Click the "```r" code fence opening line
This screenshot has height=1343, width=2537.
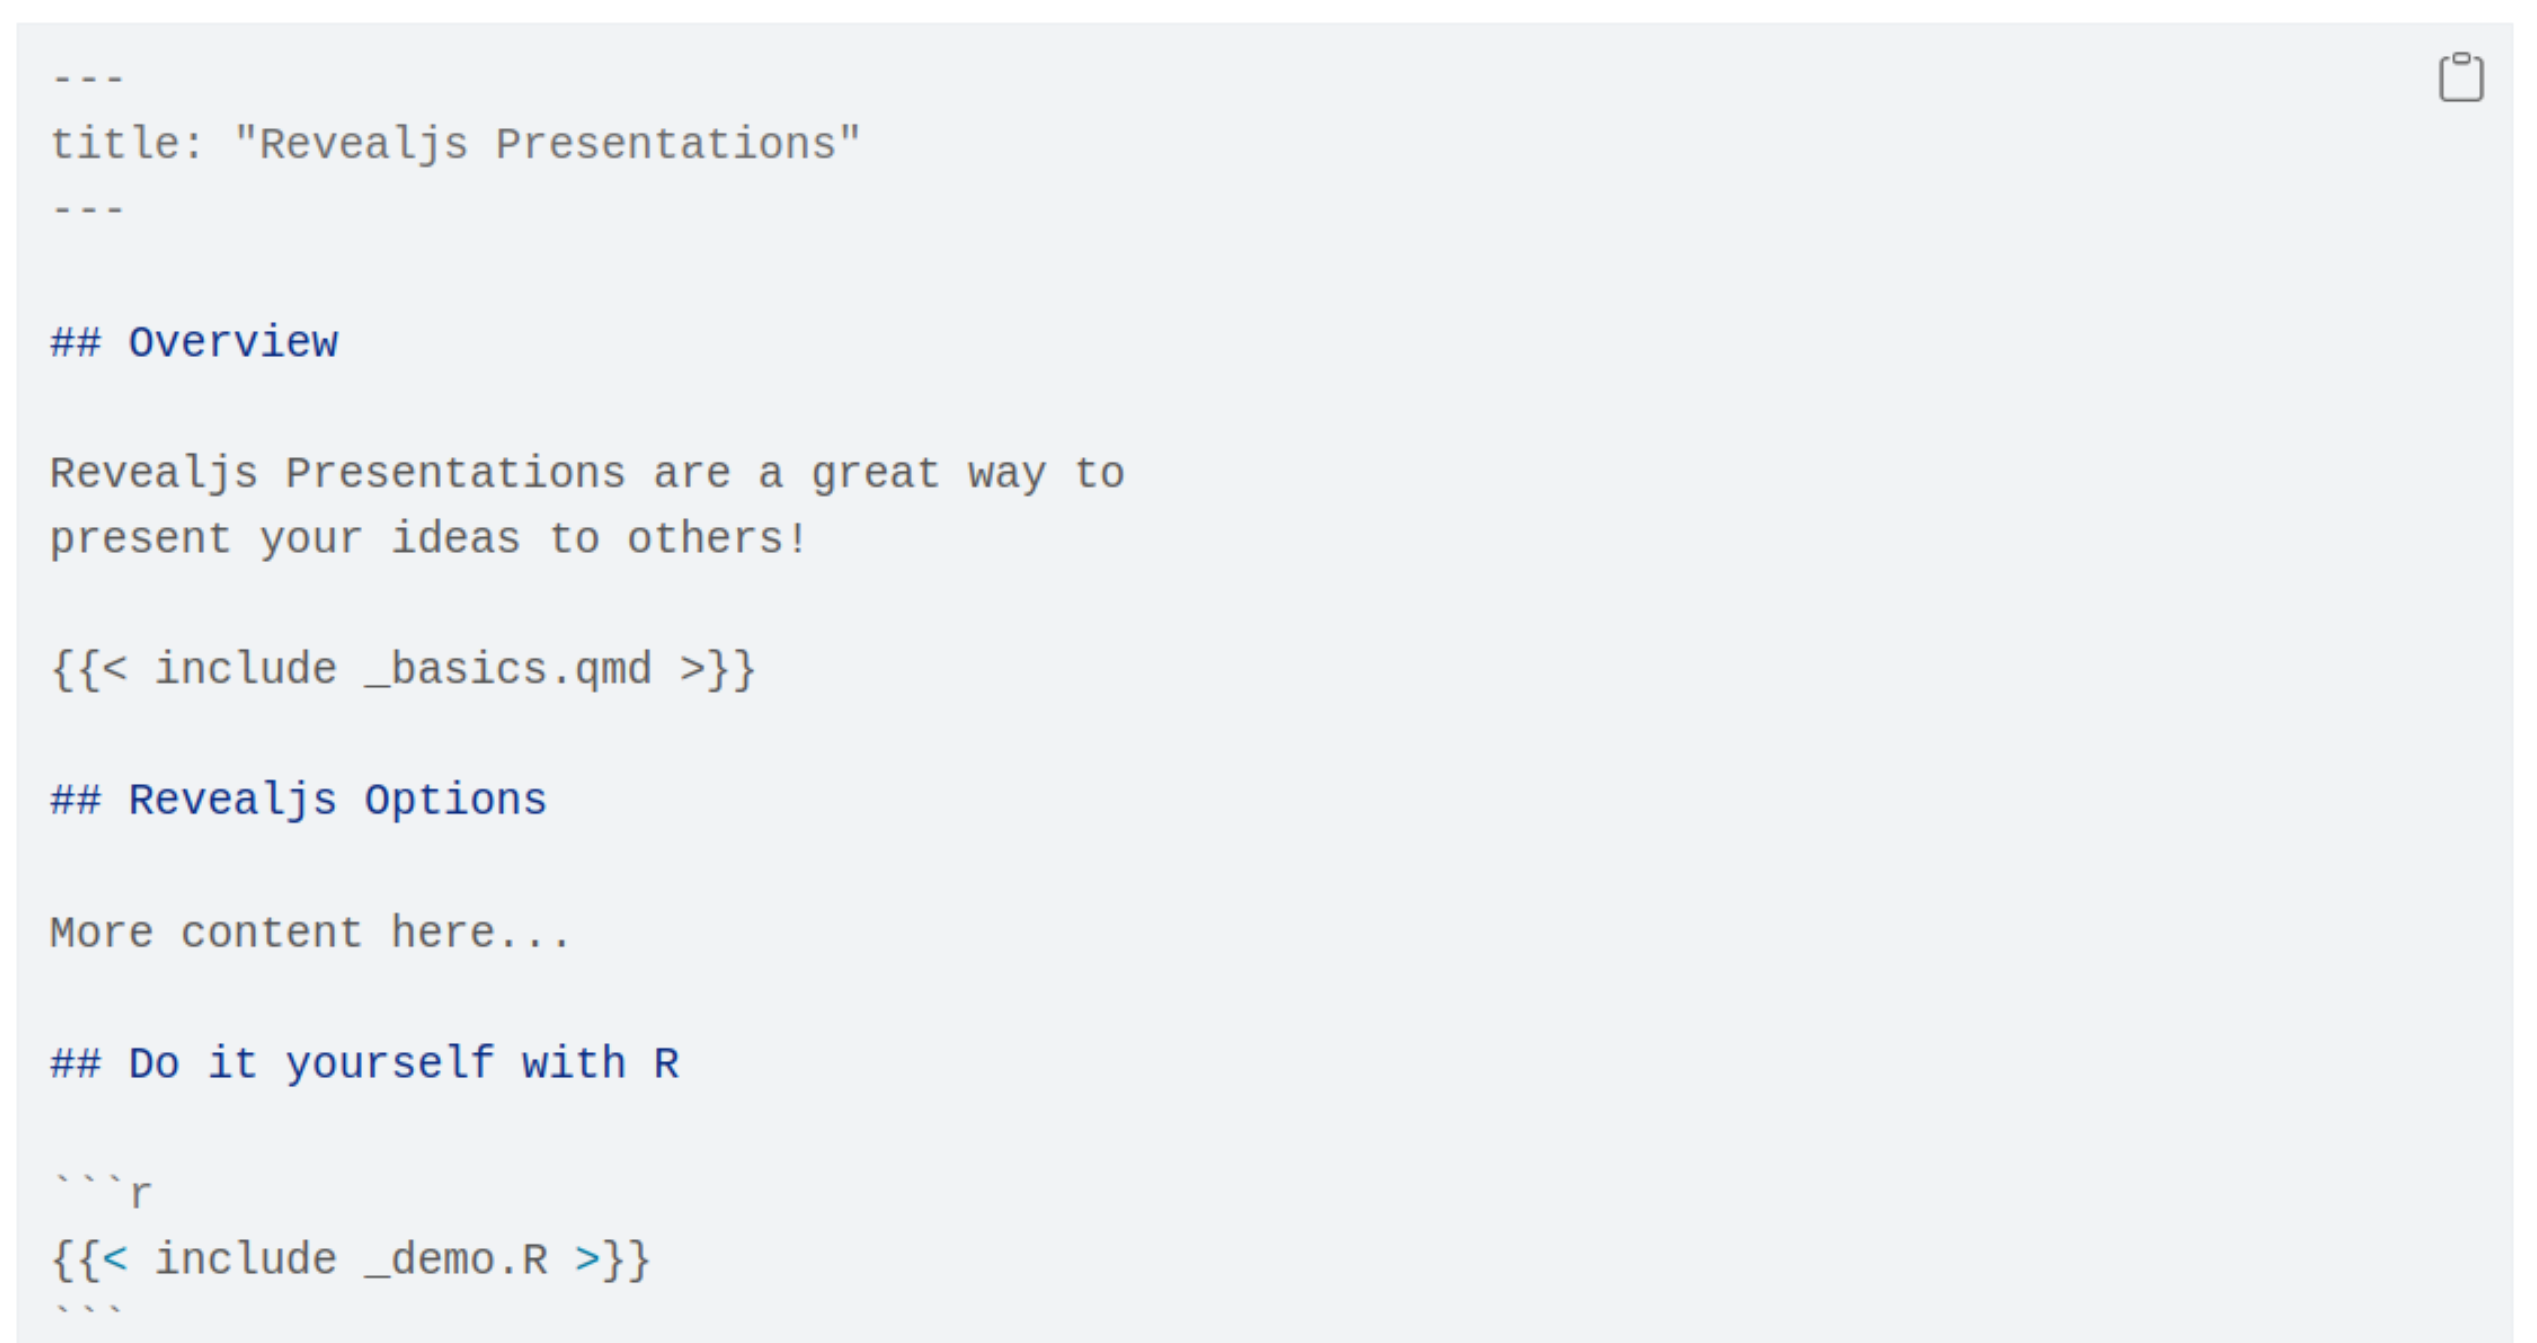[101, 1193]
